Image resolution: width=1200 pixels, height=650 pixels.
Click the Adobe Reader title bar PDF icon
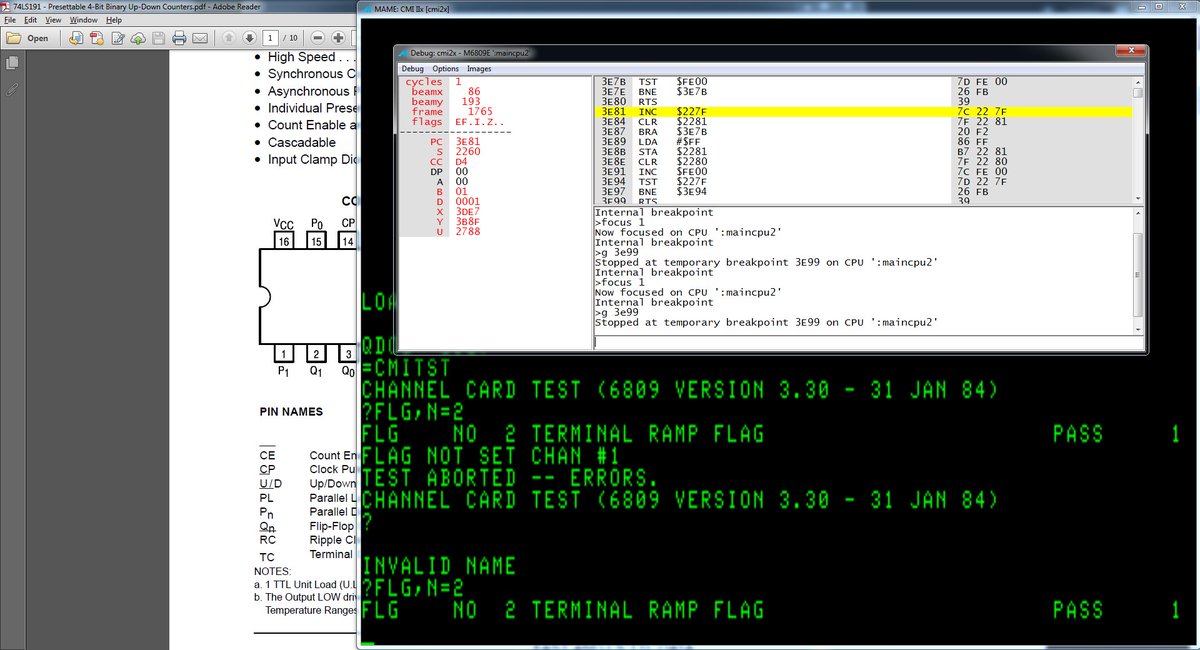(6, 6)
